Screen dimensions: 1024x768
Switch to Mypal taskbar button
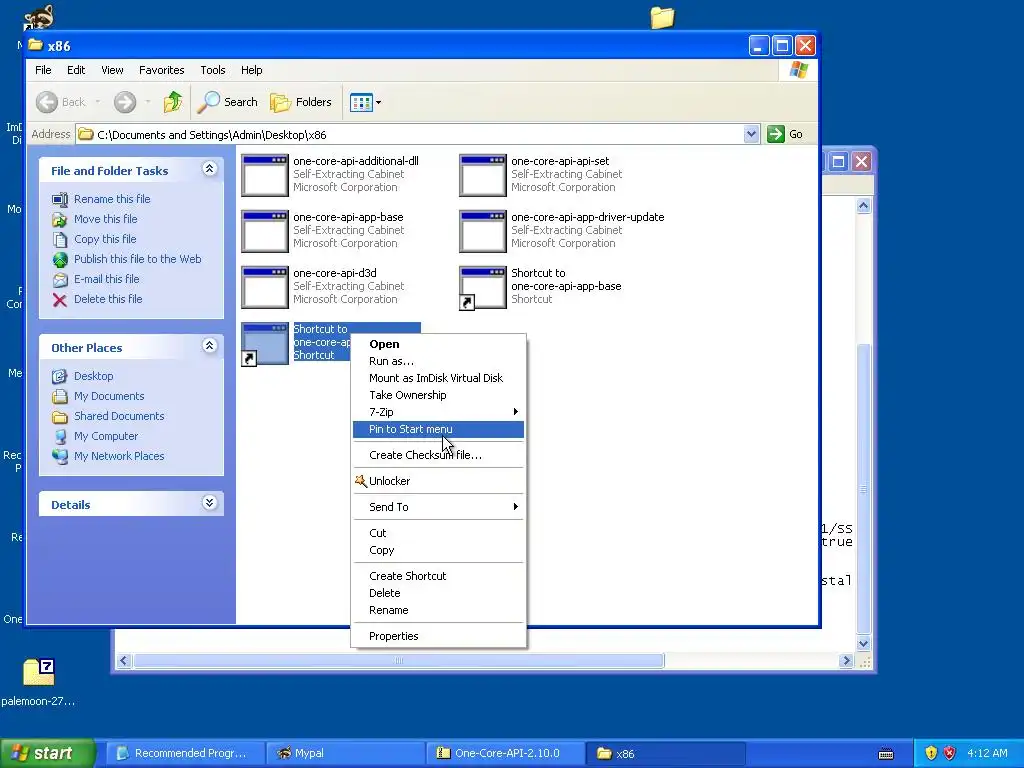point(345,753)
